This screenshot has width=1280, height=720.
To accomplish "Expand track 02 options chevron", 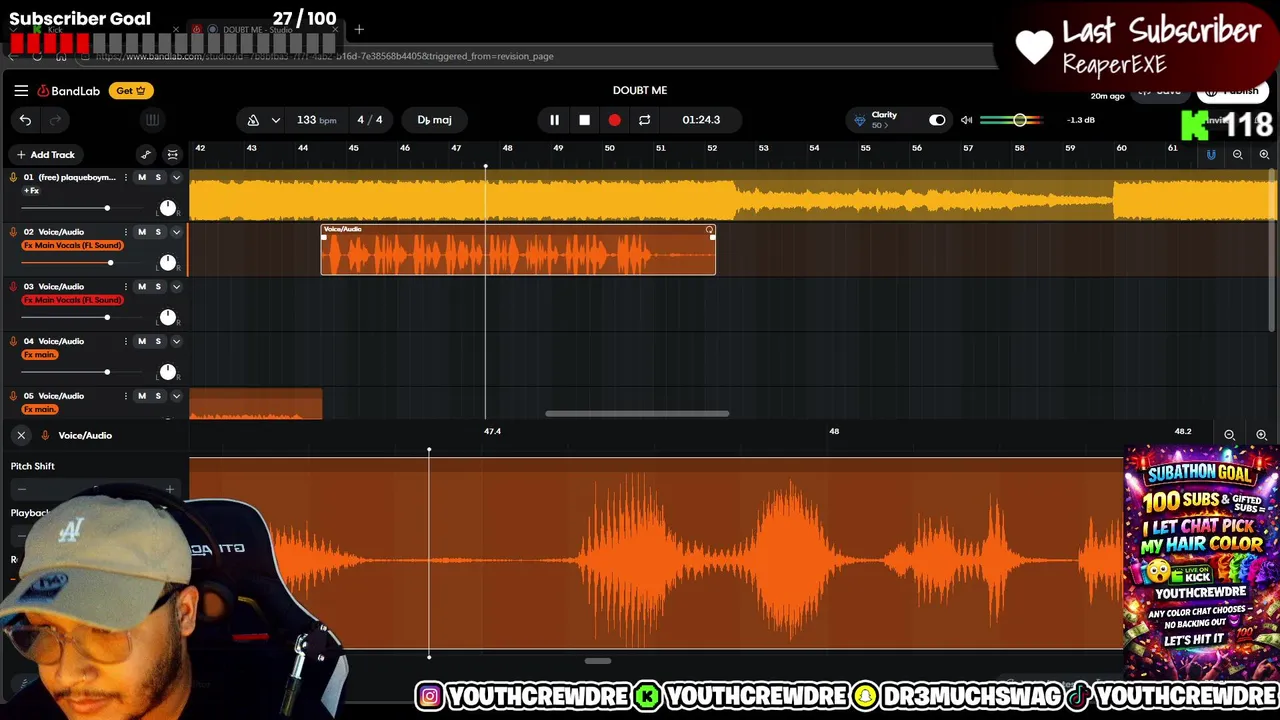I will (176, 232).
